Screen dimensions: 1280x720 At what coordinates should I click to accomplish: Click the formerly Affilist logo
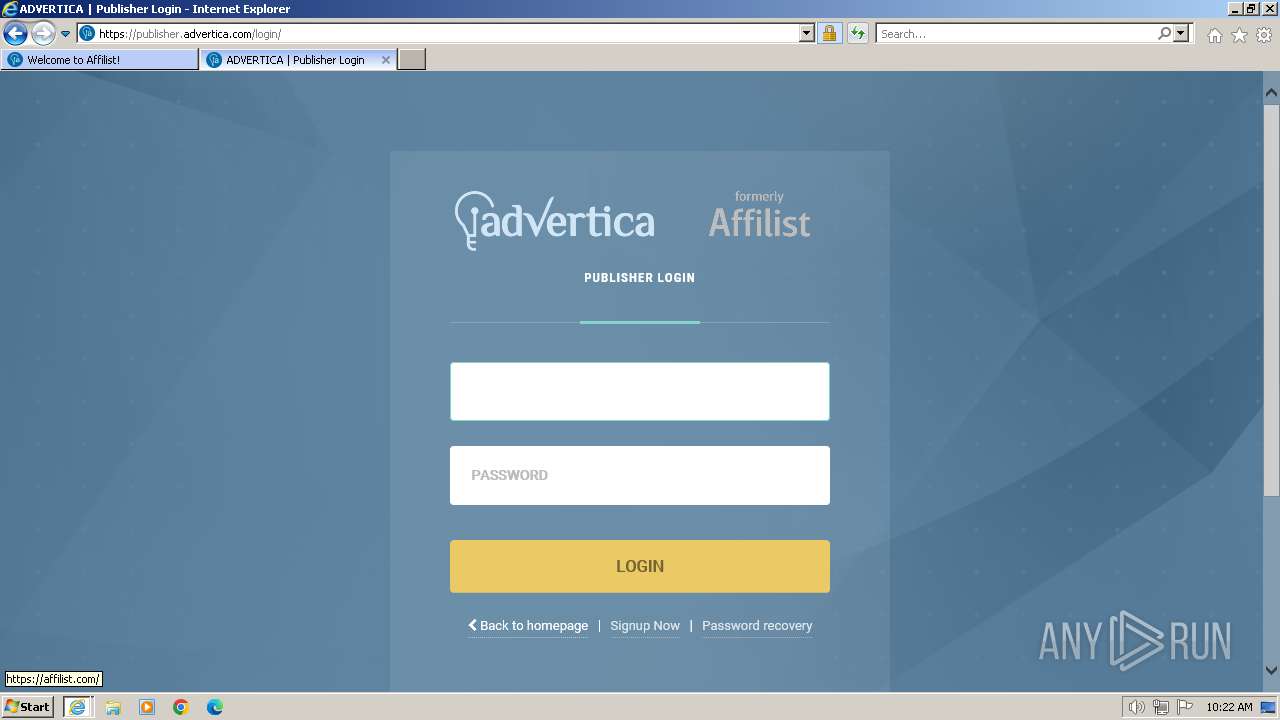coord(759,215)
